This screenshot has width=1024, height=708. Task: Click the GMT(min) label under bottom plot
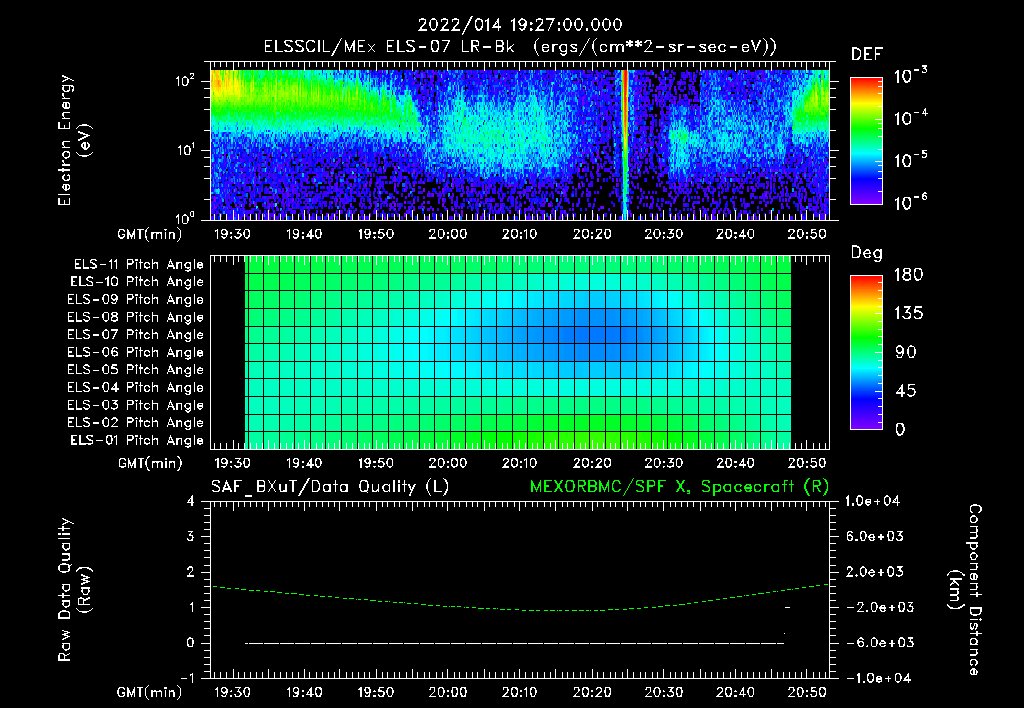click(150, 692)
